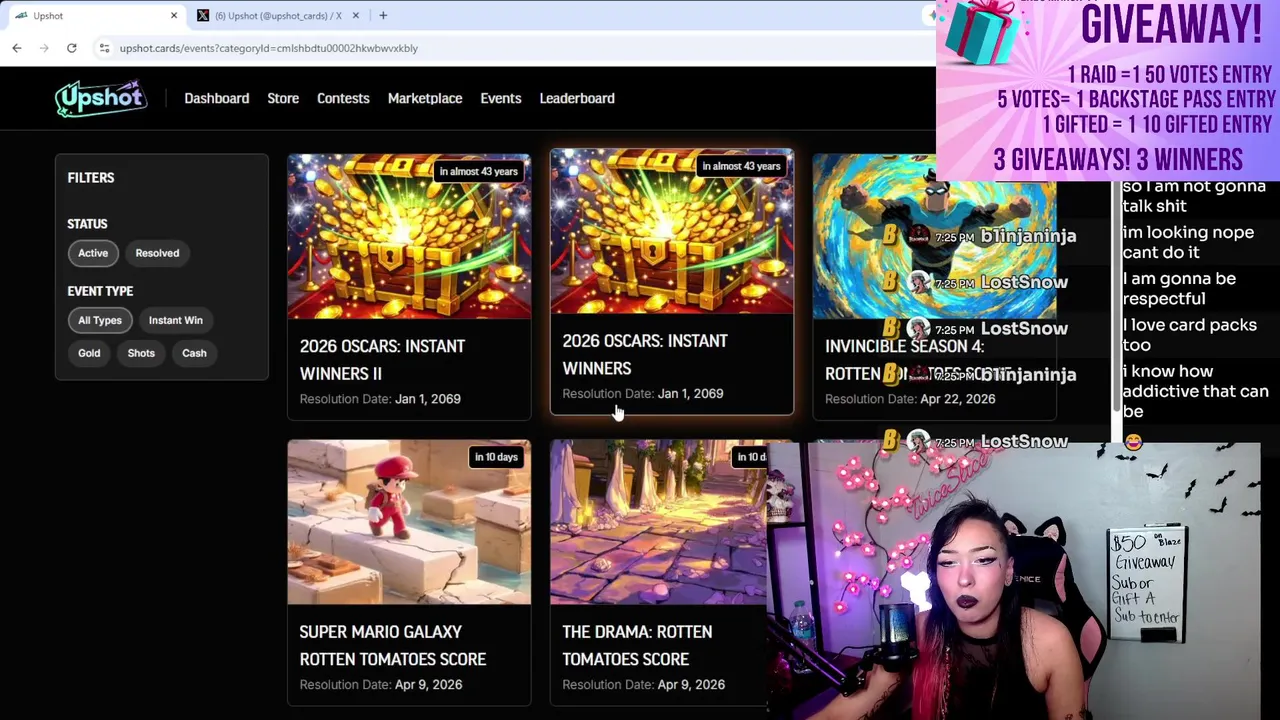Reload the page with the refresh icon
This screenshot has width=1280, height=720.
pyautogui.click(x=72, y=48)
